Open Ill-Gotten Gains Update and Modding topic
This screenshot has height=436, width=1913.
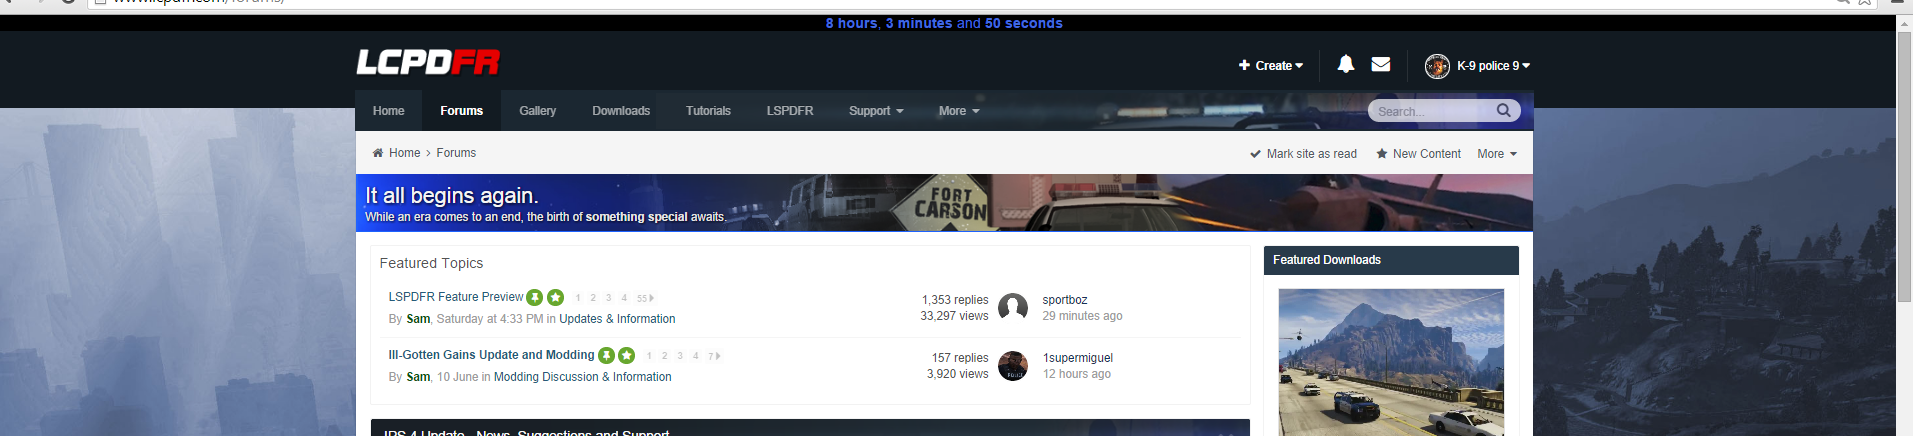point(491,355)
